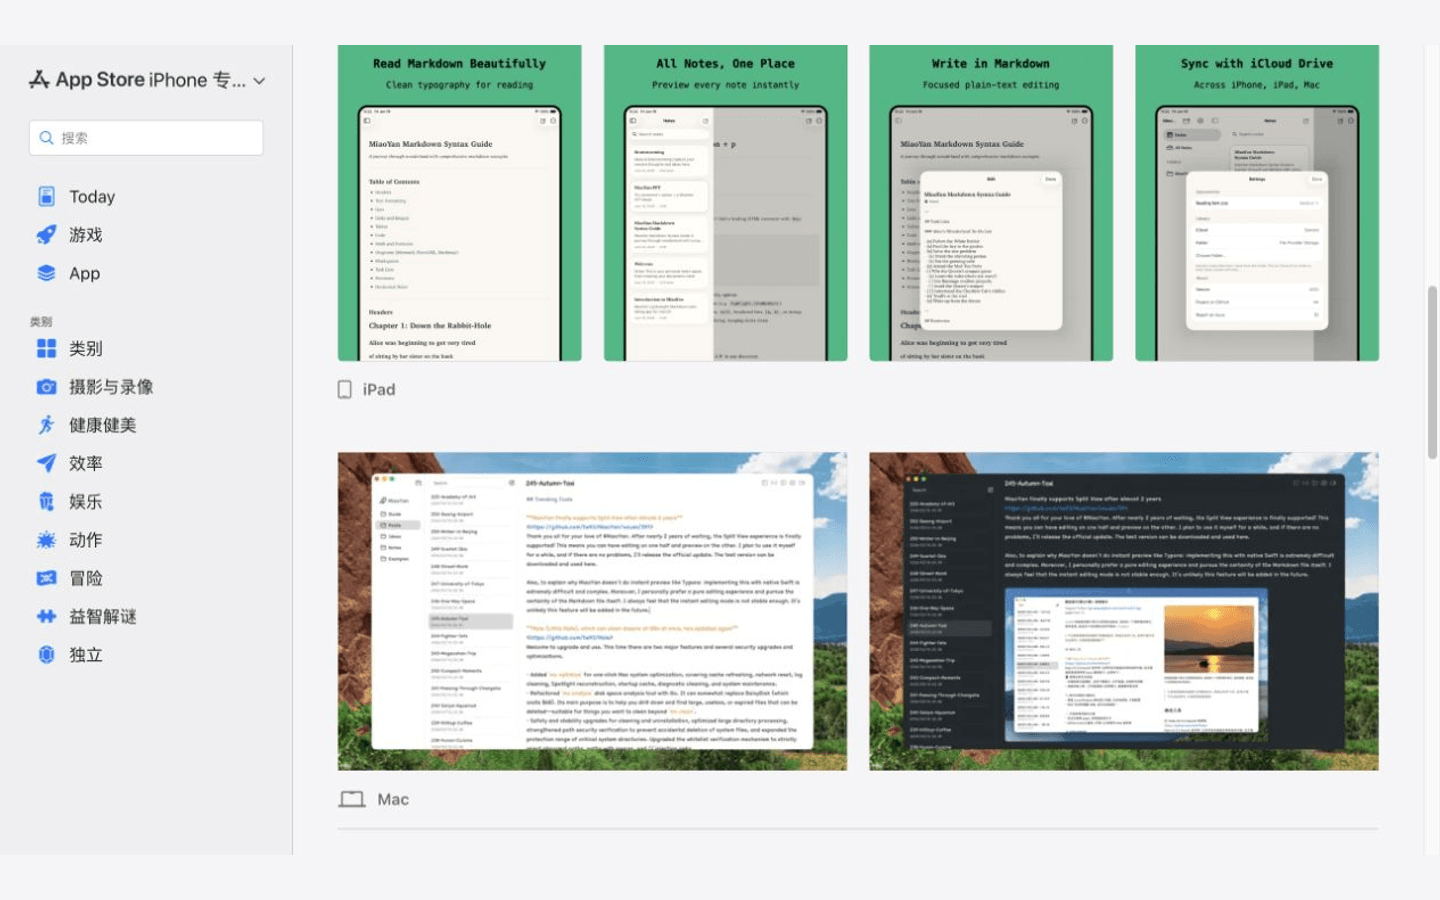This screenshot has height=900, width=1440.
Task: Focus the 搜索 search field
Action: (146, 138)
